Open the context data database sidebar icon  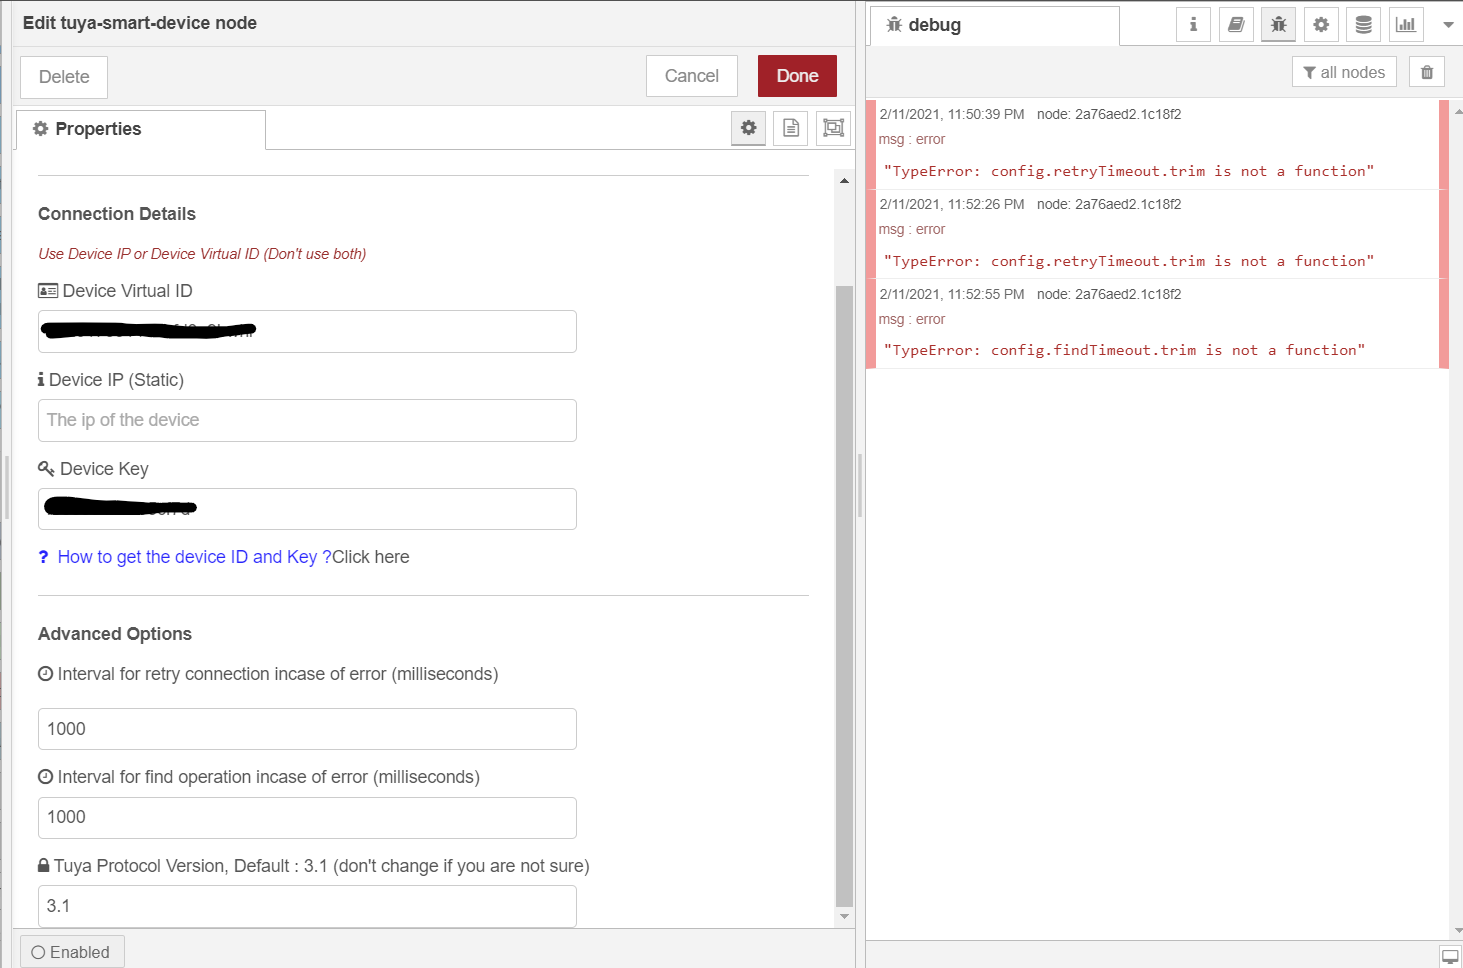(x=1363, y=24)
